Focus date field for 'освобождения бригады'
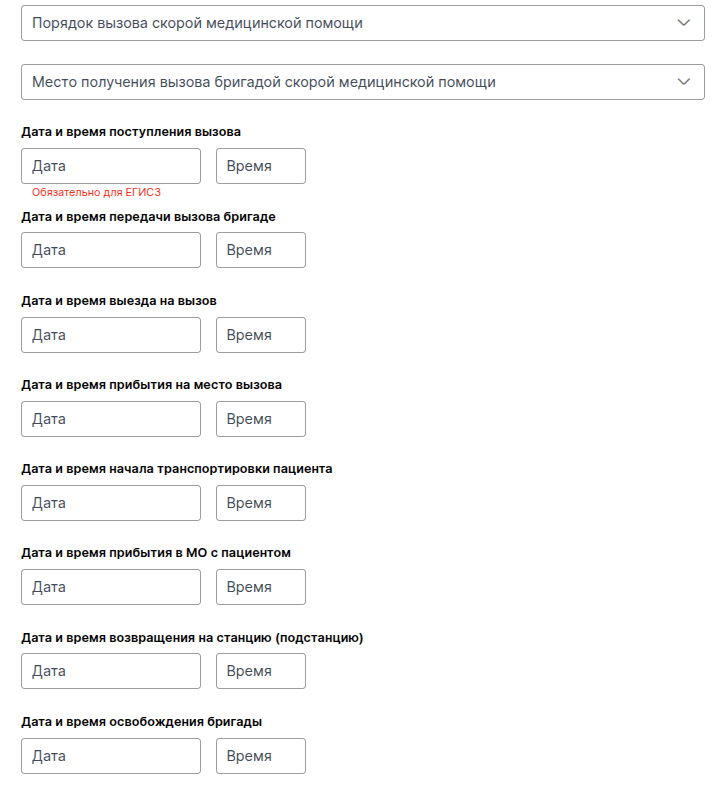Viewport: 718px width, 791px height. tap(110, 756)
